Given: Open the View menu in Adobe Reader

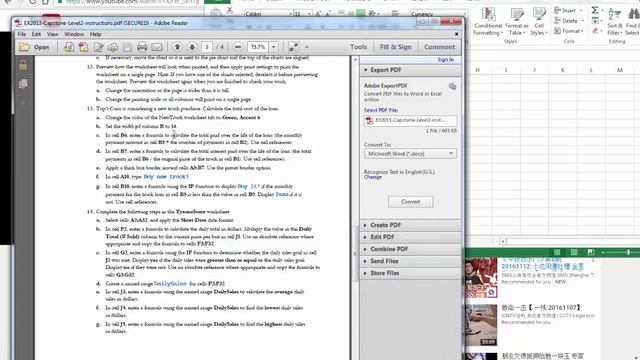Looking at the screenshot, I should click(53, 34).
